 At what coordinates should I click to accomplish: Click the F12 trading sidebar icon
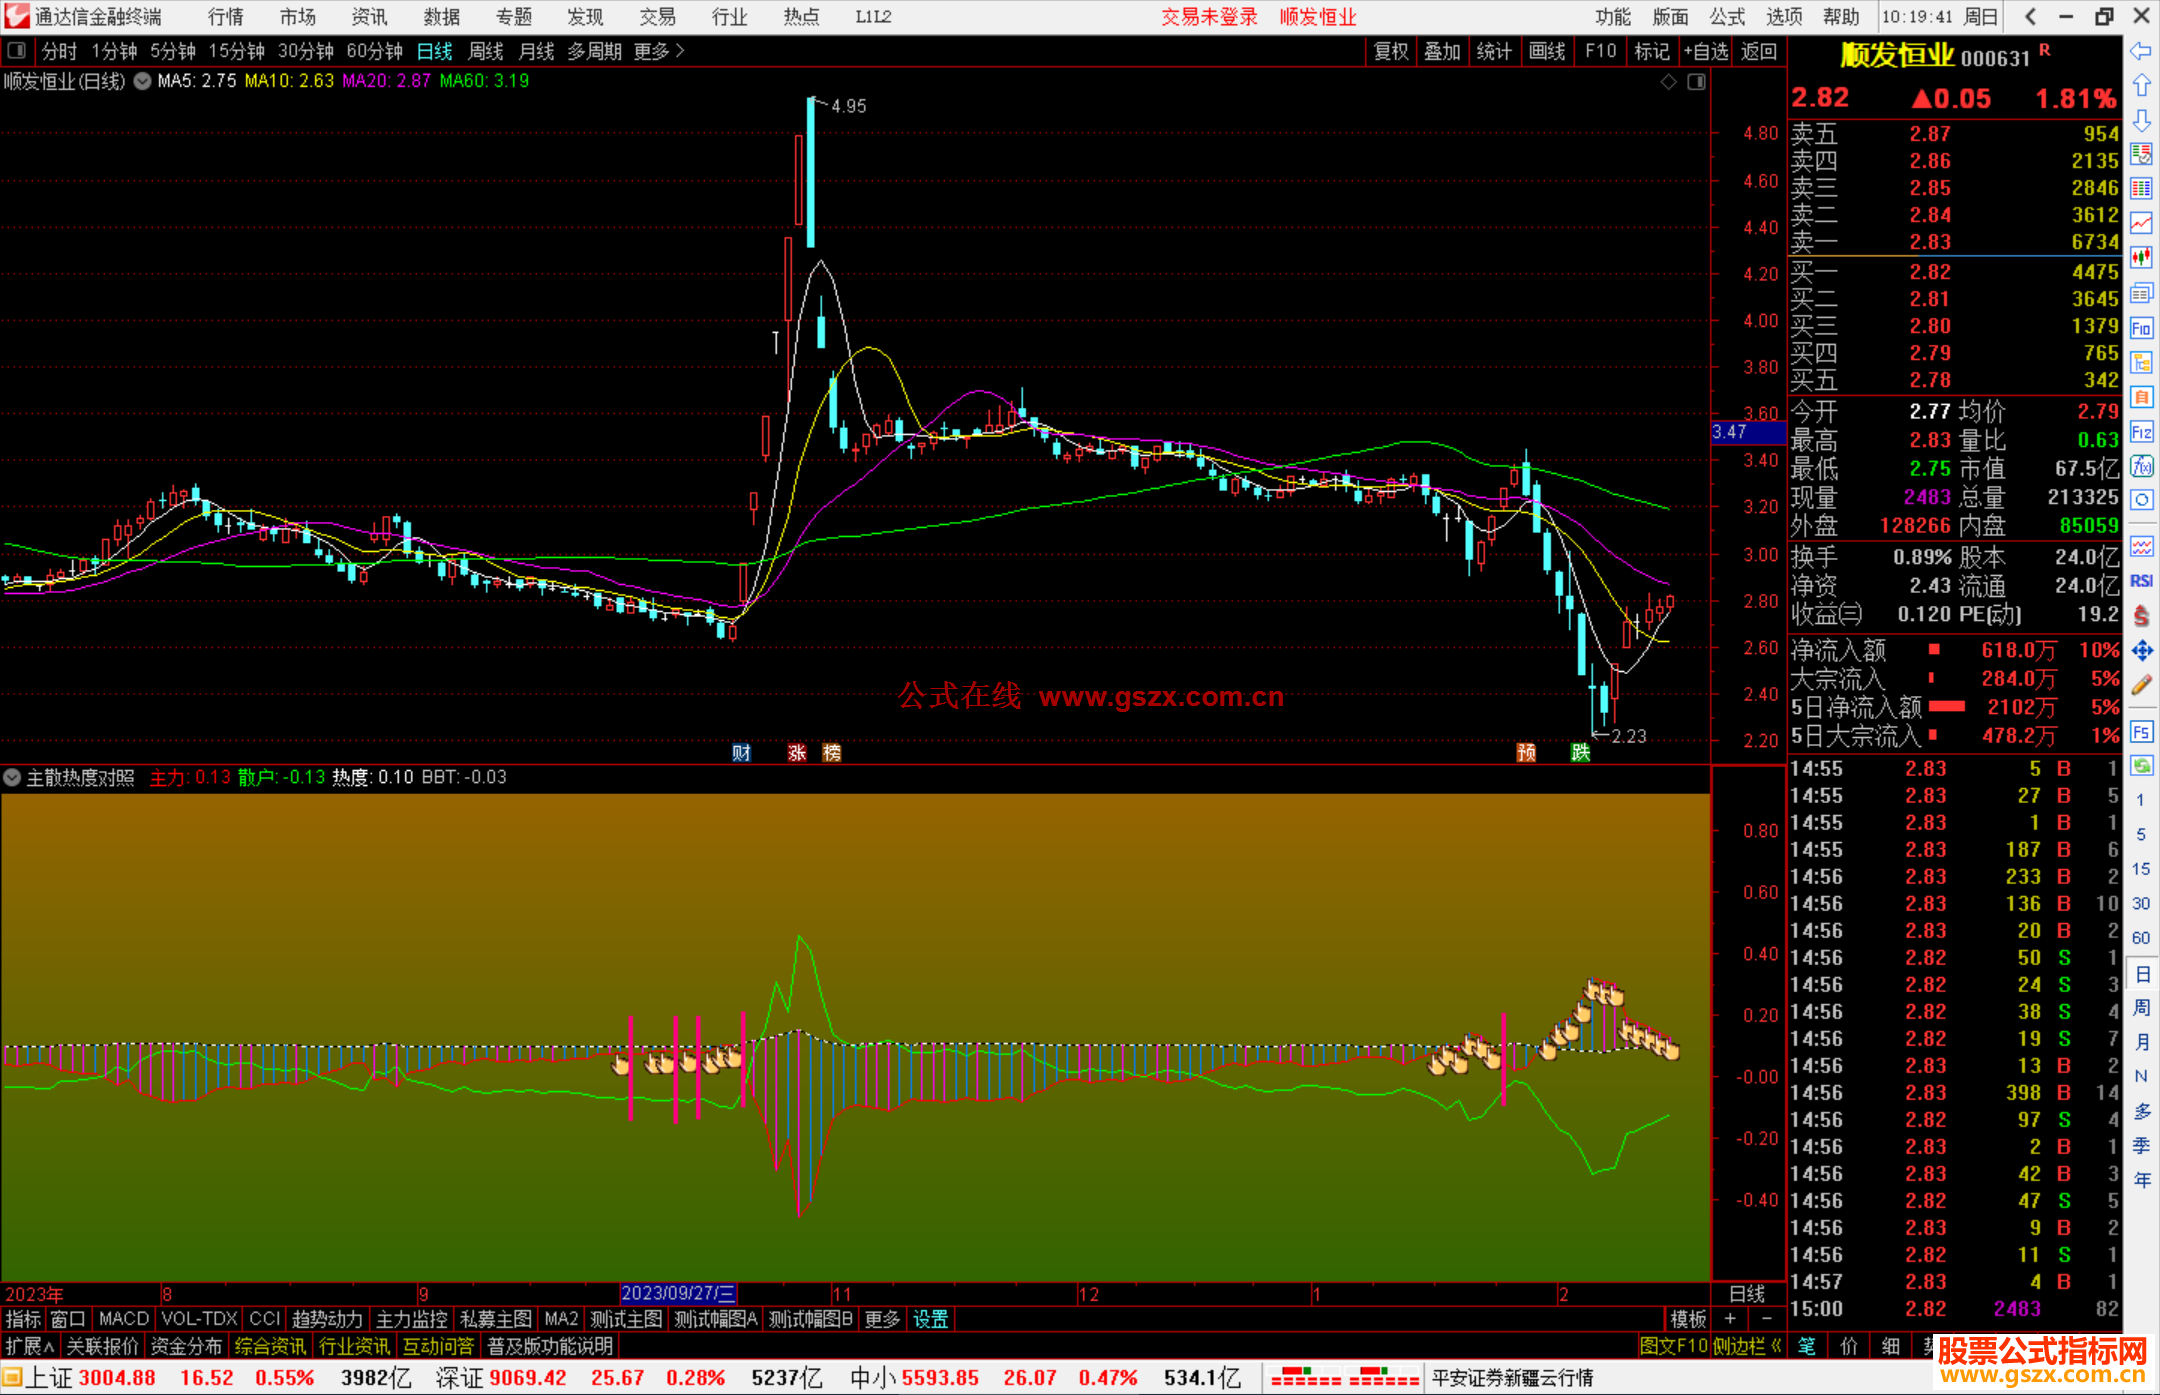click(x=2141, y=432)
